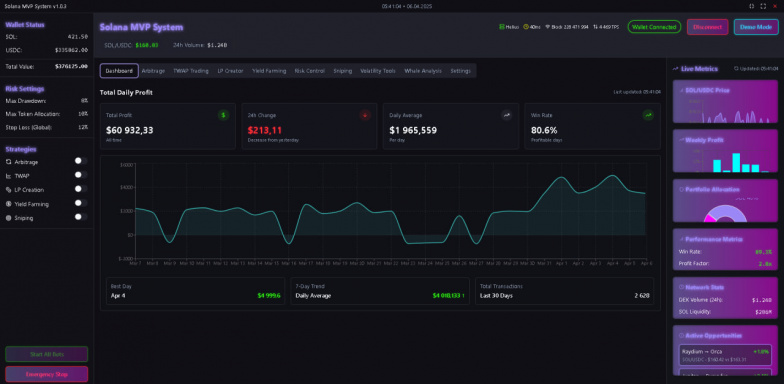Click the Helius RPC status icon
This screenshot has height=384, width=784.
pos(502,27)
